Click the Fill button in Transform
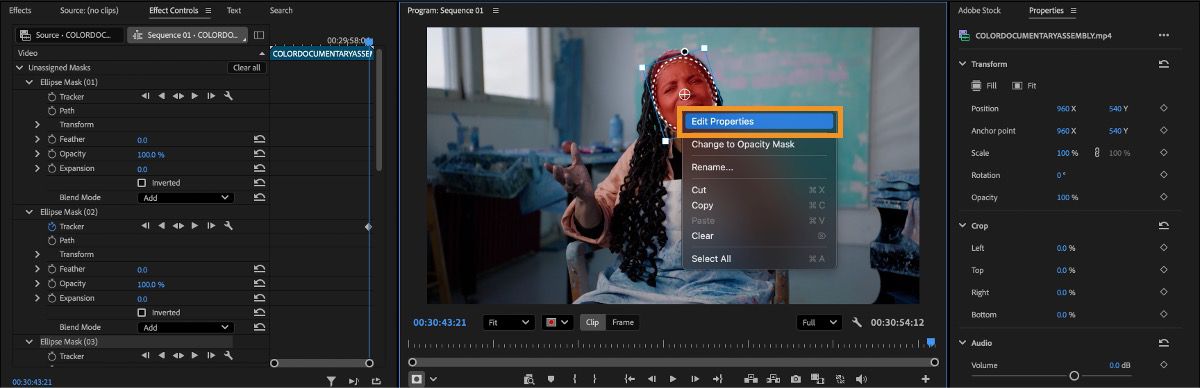1200x388 pixels. click(x=983, y=86)
